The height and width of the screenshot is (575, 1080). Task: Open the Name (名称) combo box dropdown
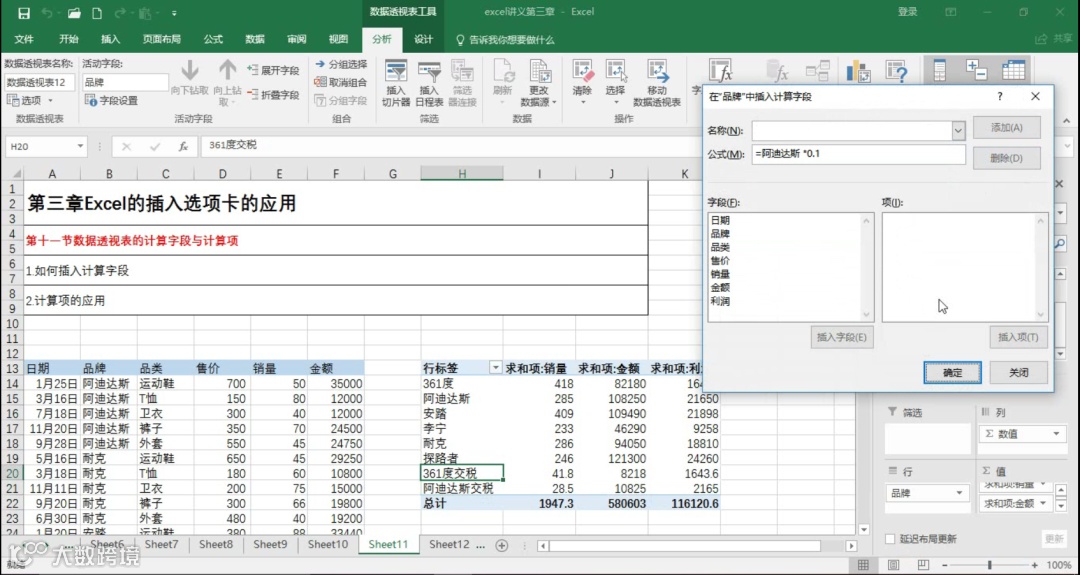958,130
